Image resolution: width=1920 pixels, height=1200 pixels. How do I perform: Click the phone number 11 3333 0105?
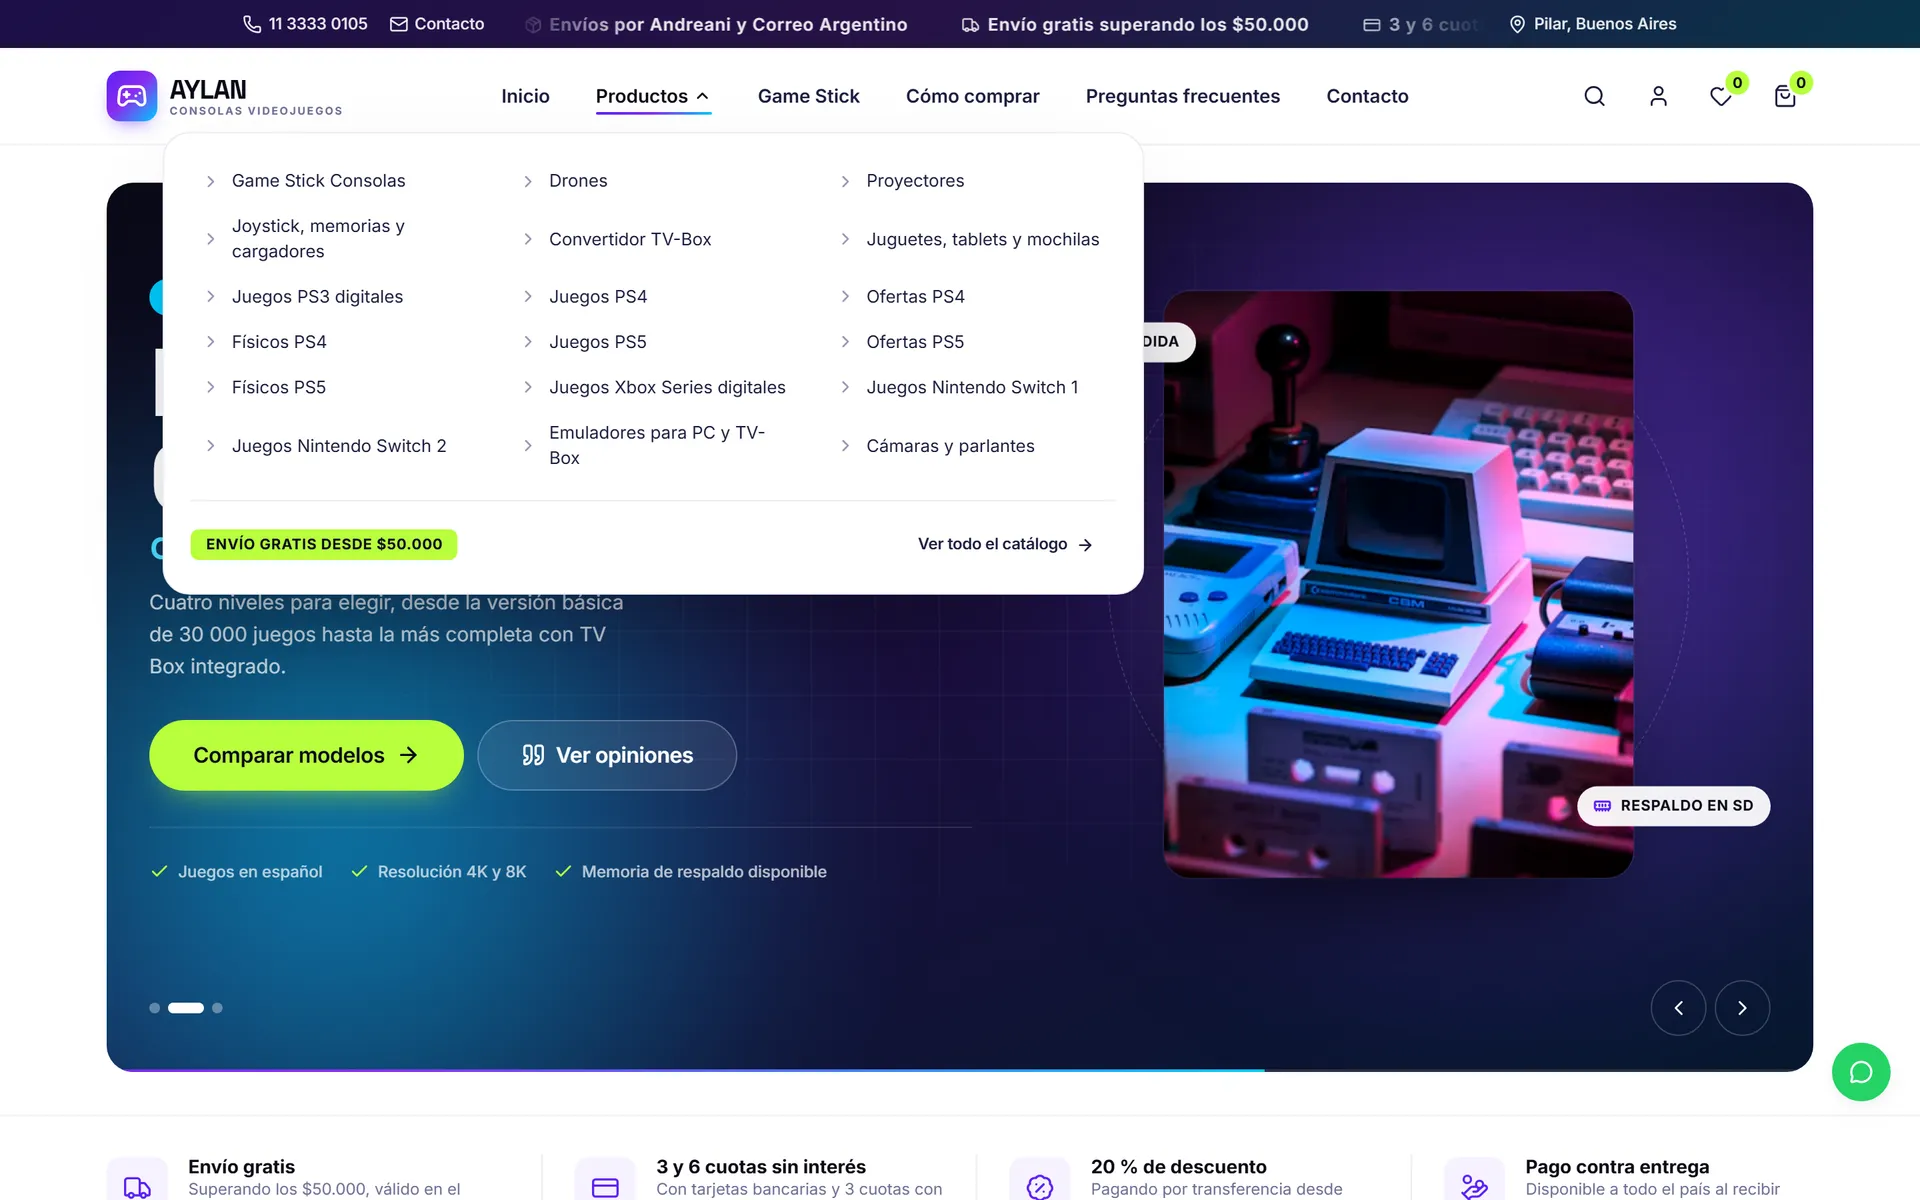click(305, 24)
